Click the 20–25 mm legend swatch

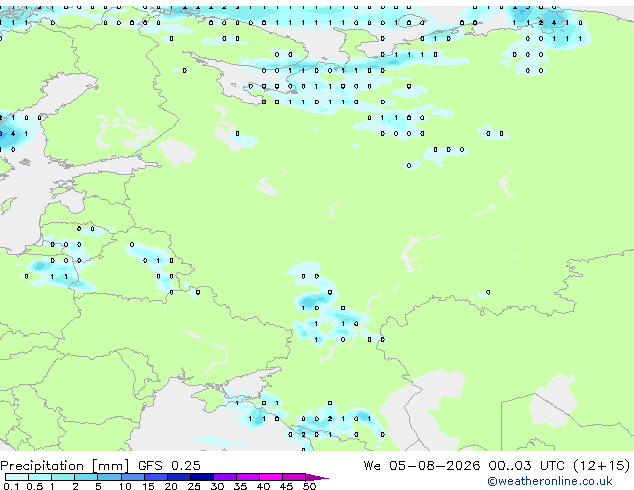179,477
